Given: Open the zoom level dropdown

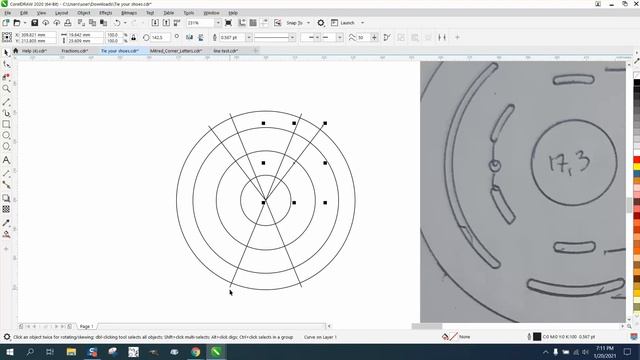Looking at the screenshot, I should [x=218, y=23].
